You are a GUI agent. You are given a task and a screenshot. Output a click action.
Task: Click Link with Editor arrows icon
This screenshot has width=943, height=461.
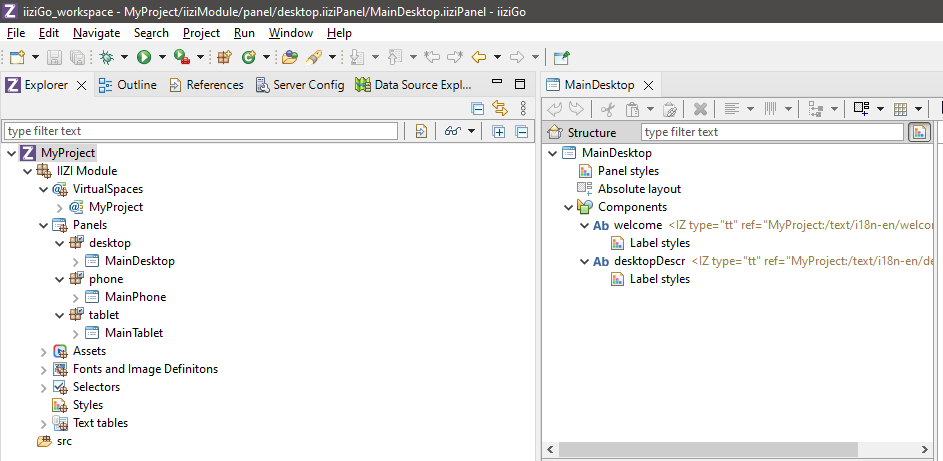(x=500, y=109)
